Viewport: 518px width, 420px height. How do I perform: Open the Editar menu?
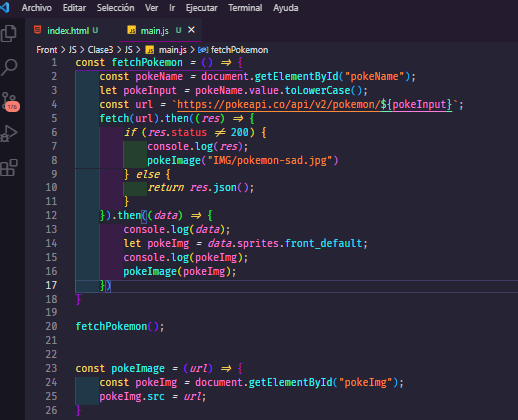coord(74,8)
